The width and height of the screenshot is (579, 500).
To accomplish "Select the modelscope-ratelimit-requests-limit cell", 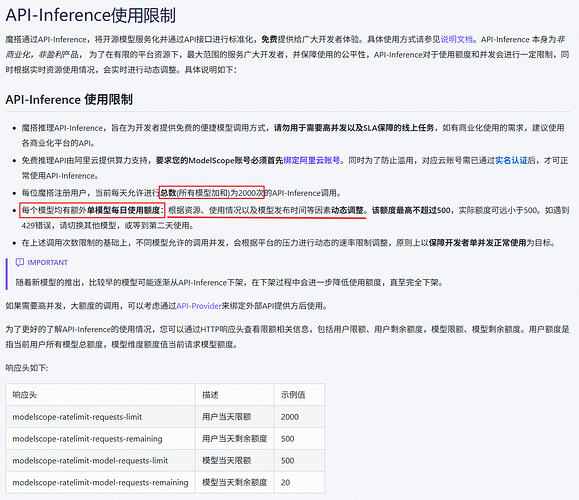I will click(x=100, y=417).
